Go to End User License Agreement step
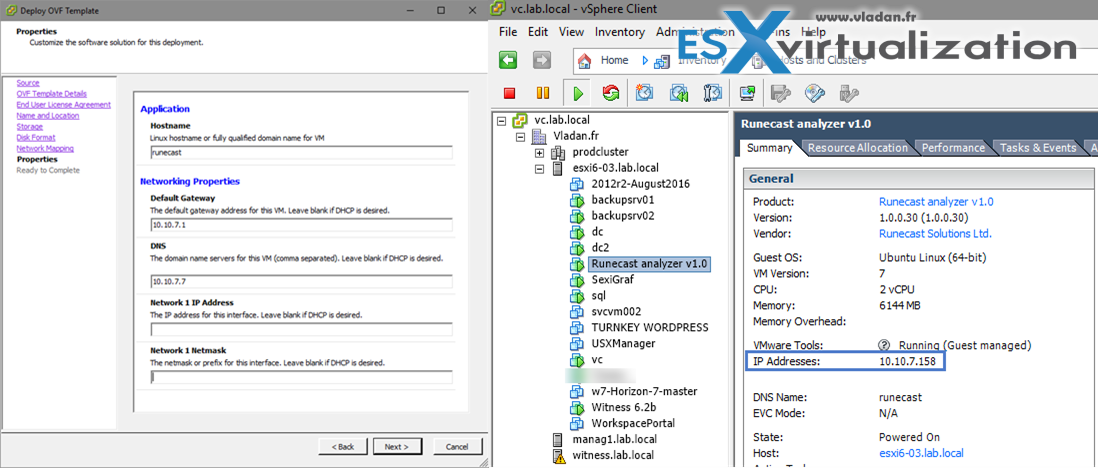 click(x=64, y=104)
